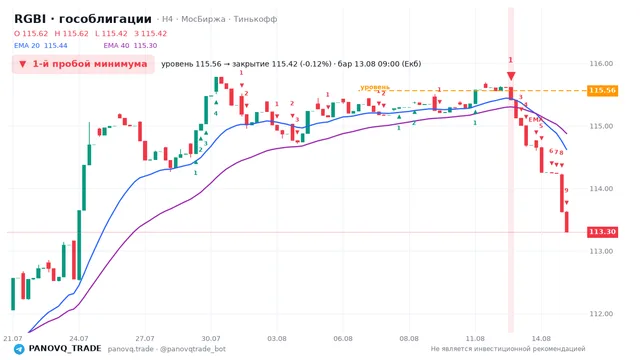This screenshot has height=360, width=640.
Task: Click the red '1' above the breakout arrow
Action: click(x=510, y=60)
